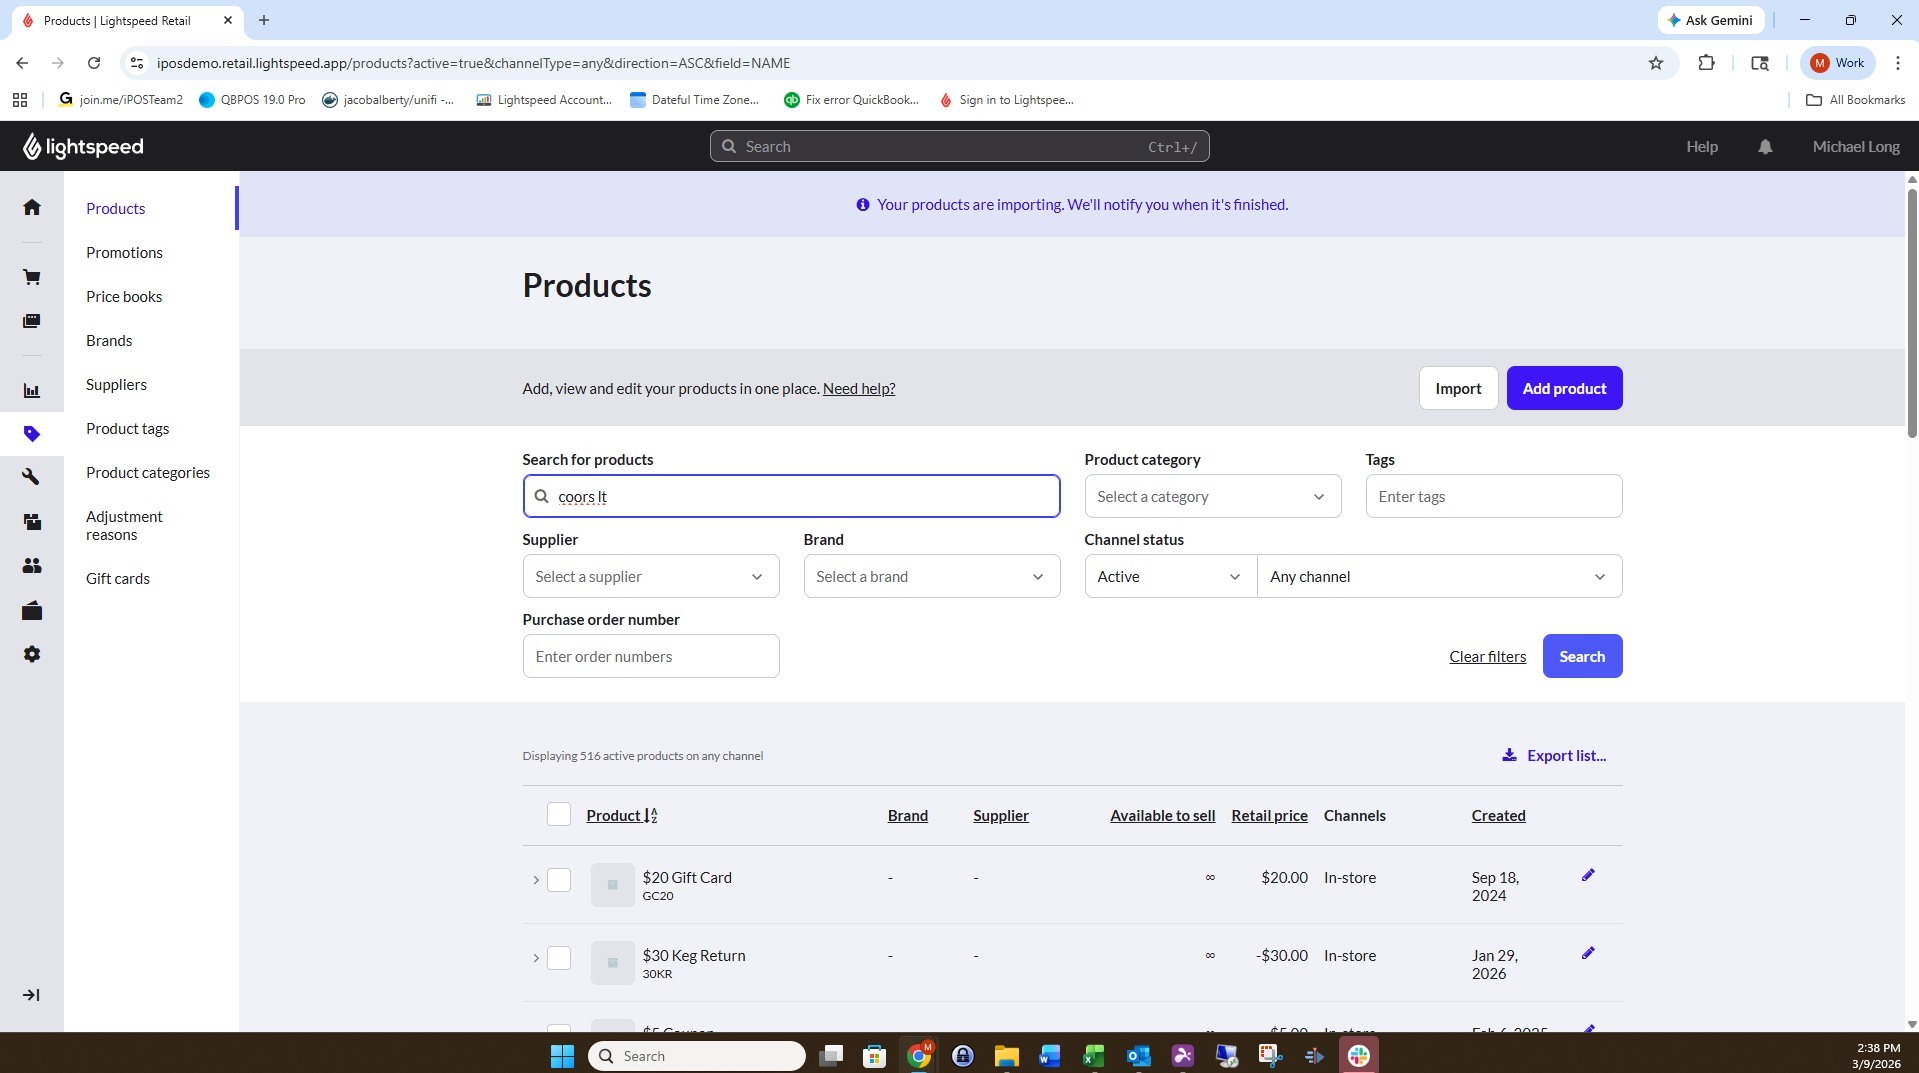Focus the Enter tags field
This screenshot has height=1073, width=1919.
click(1494, 496)
